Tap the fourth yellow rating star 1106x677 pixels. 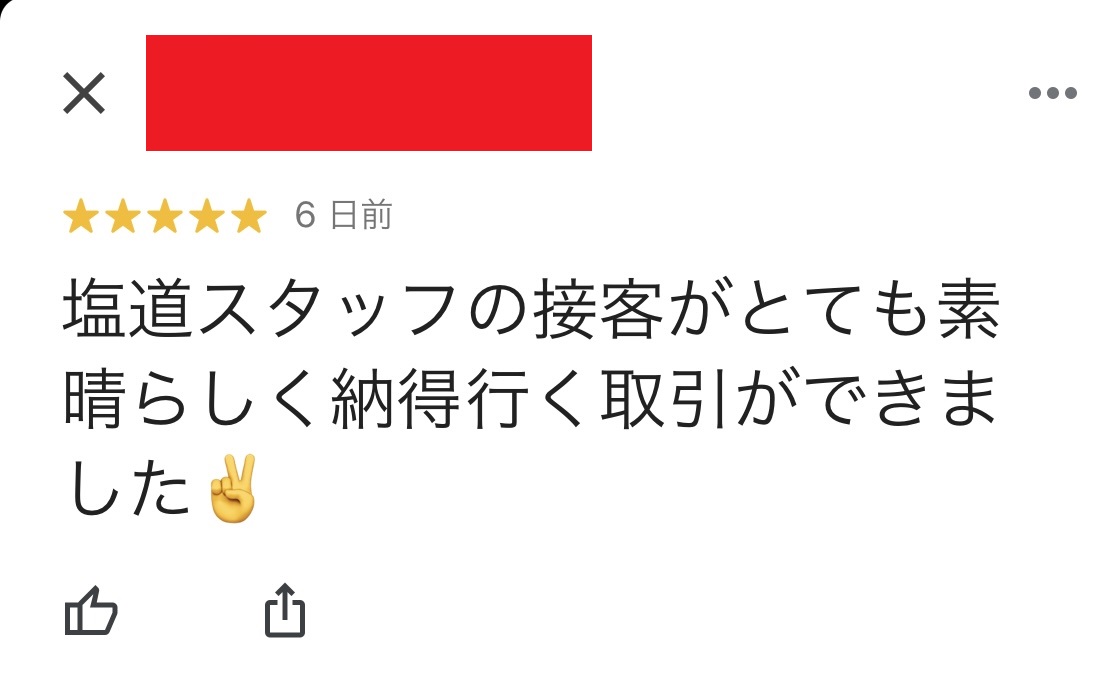coord(207,216)
